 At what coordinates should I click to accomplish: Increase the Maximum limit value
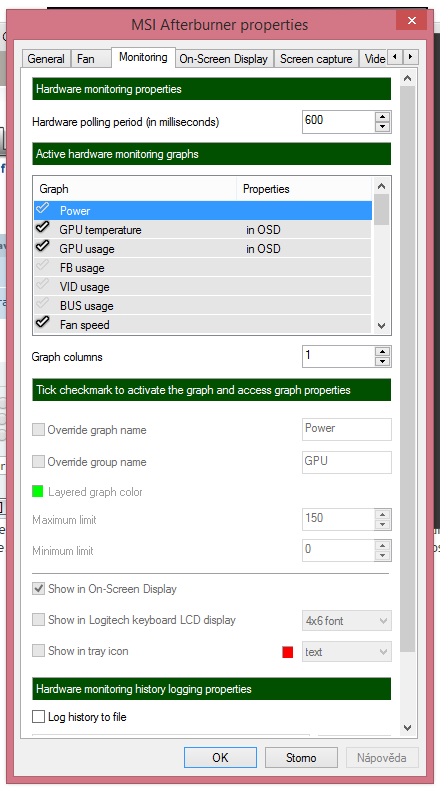coord(383,514)
